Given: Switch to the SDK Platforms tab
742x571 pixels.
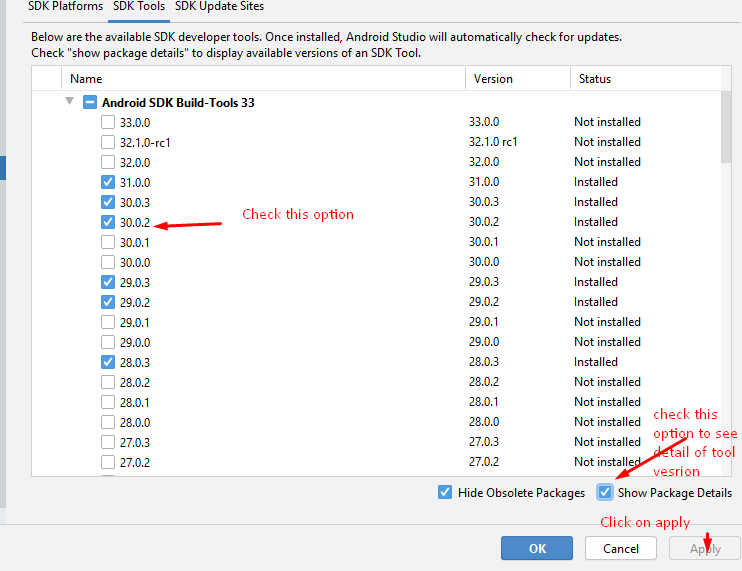Looking at the screenshot, I should point(65,7).
